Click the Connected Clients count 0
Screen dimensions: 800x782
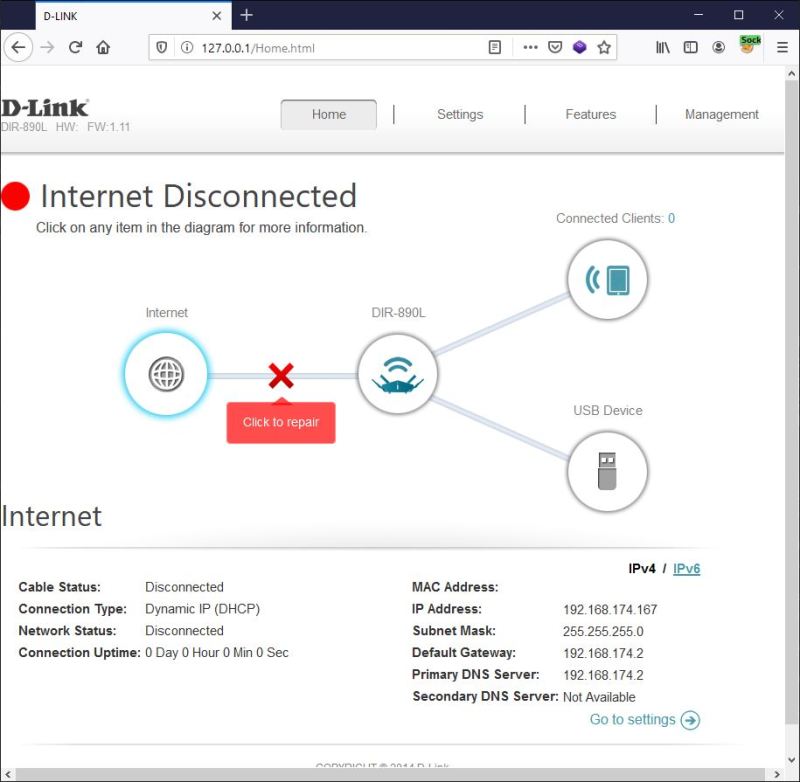(671, 218)
